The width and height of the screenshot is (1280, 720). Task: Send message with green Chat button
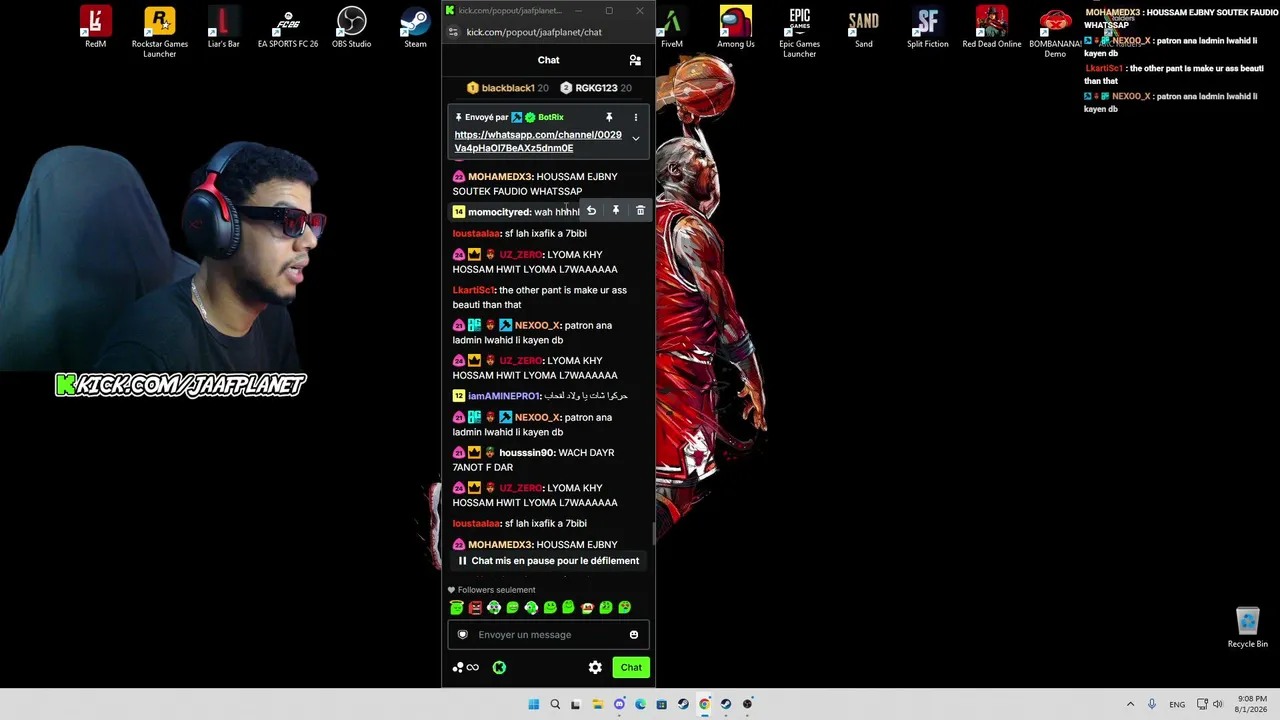click(x=631, y=667)
